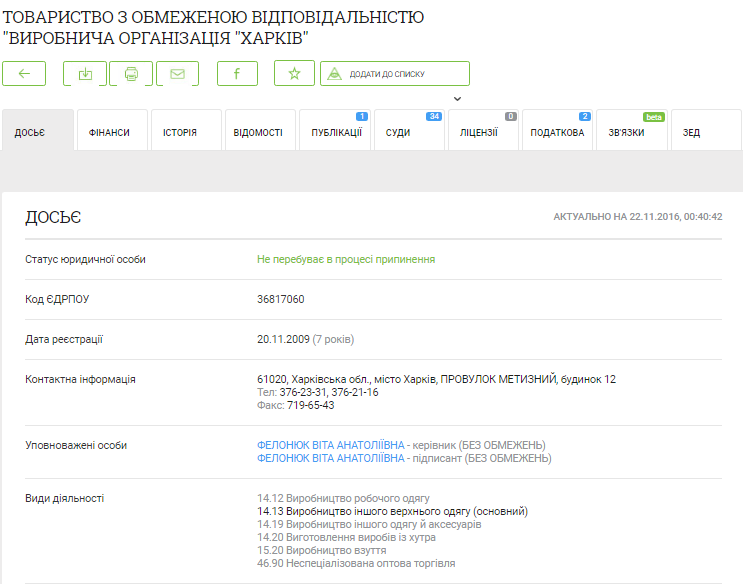
Task: Print the company dossier
Action: tap(131, 74)
